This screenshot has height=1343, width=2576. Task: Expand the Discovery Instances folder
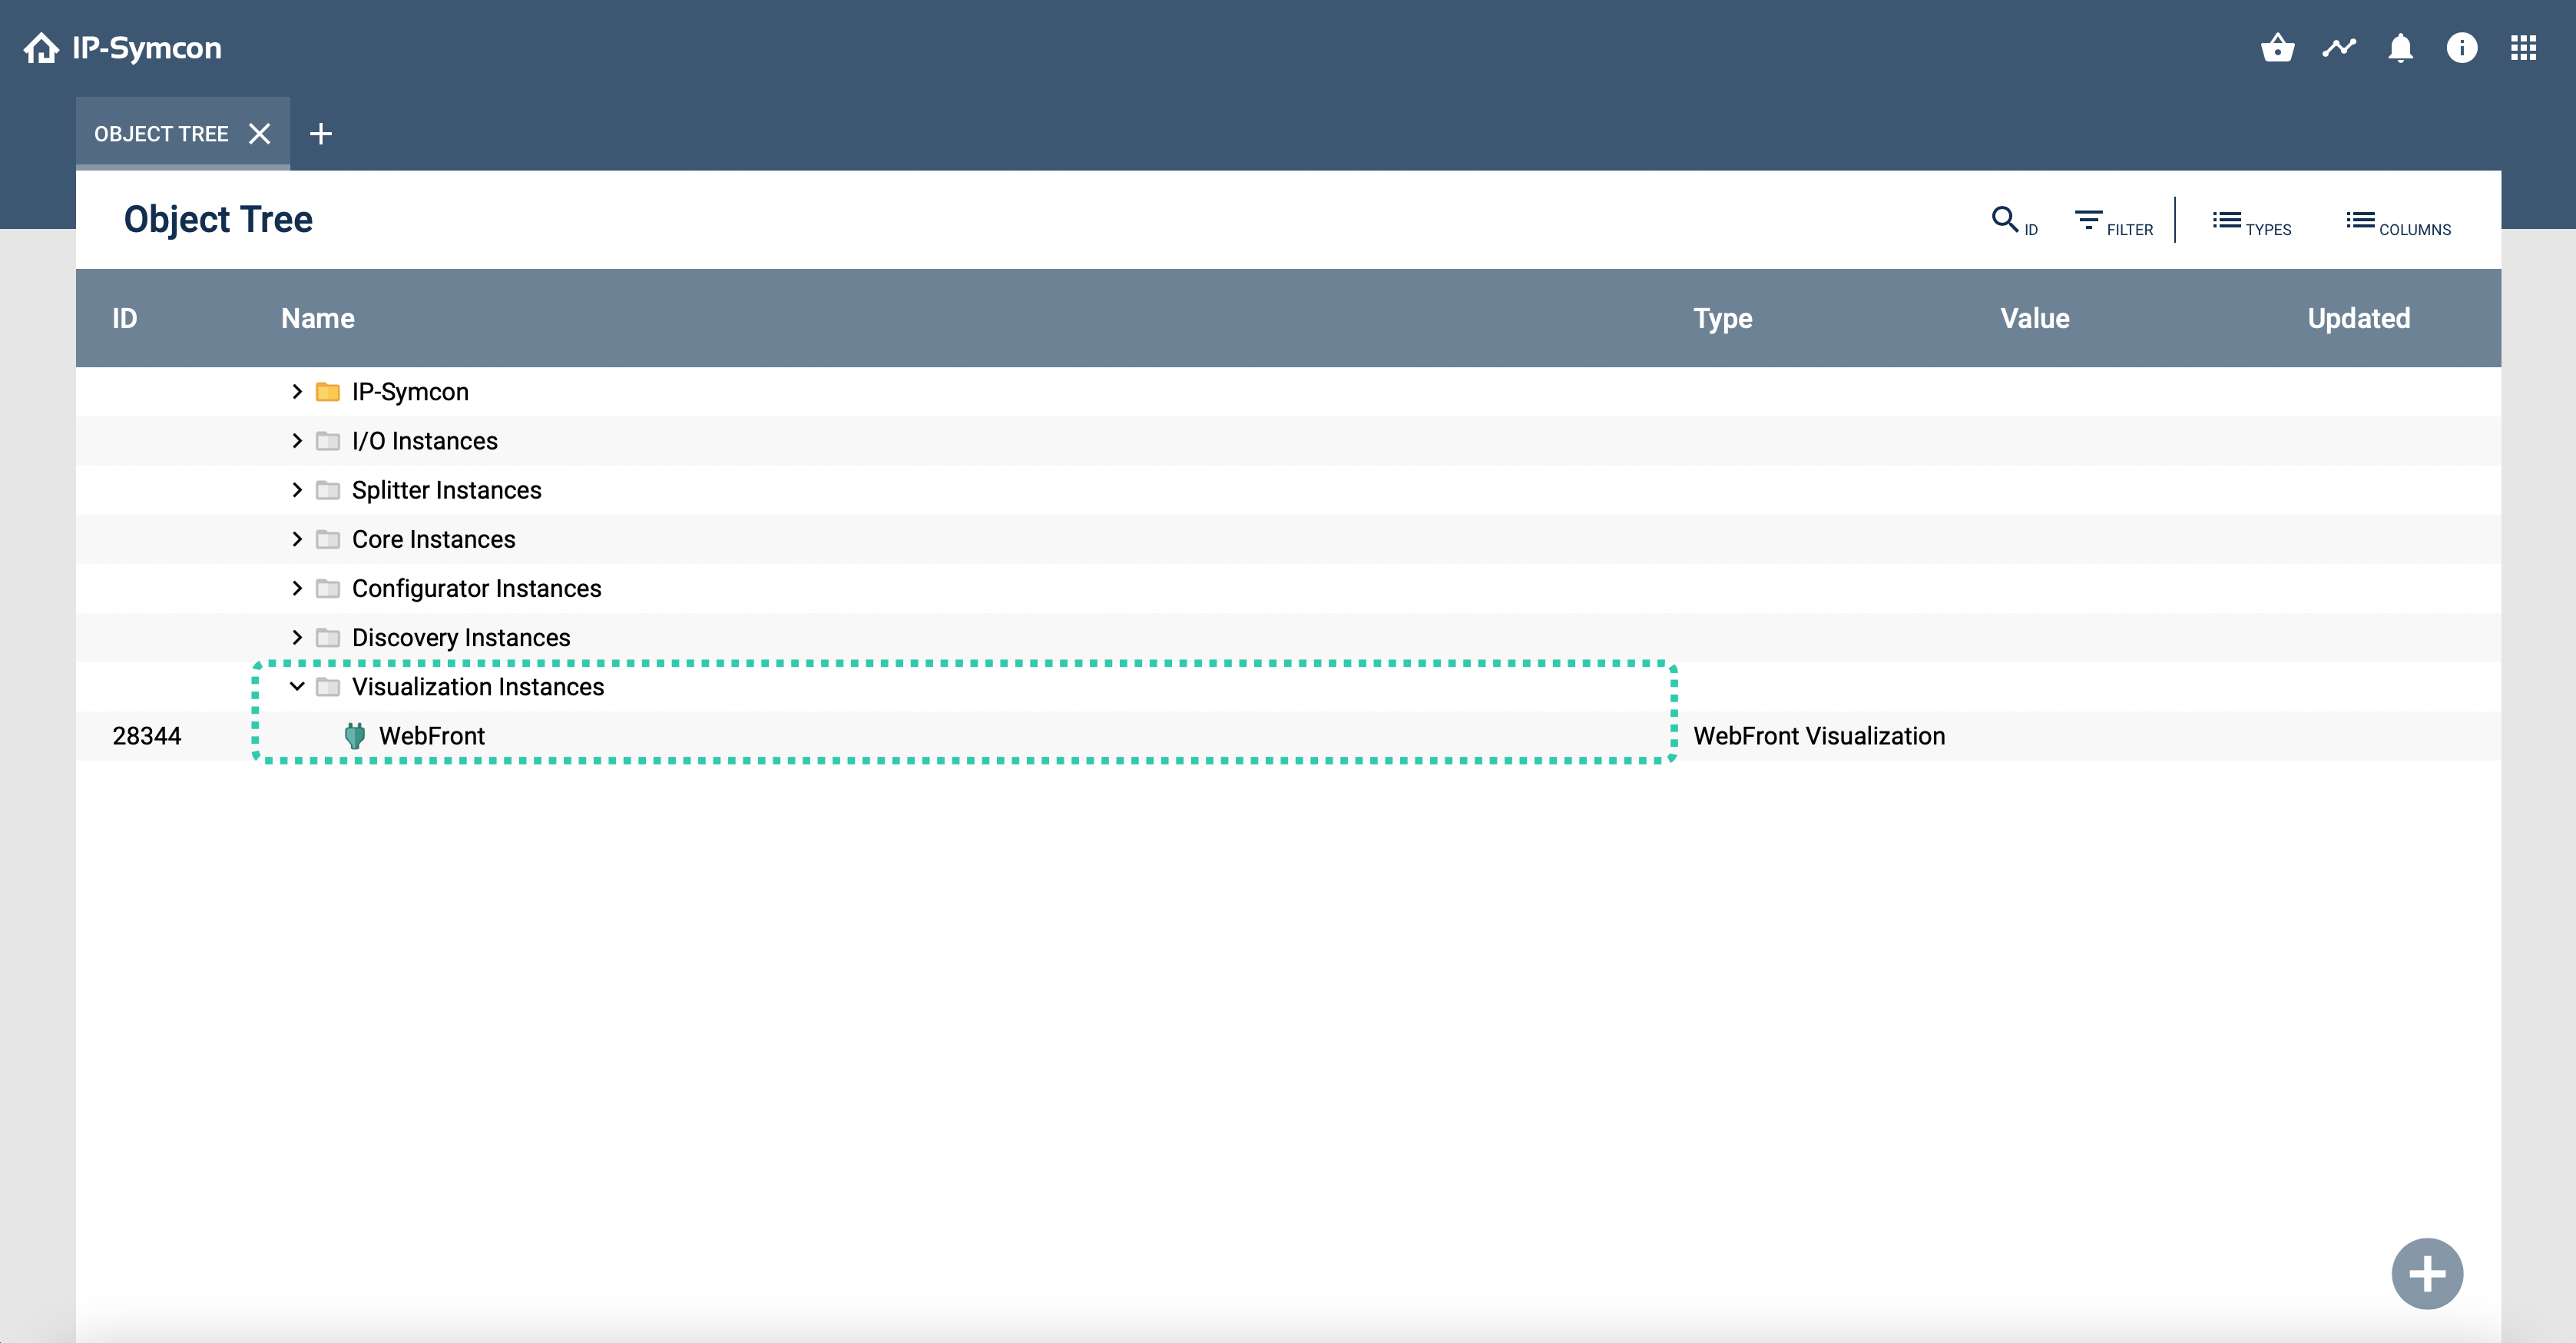[297, 637]
